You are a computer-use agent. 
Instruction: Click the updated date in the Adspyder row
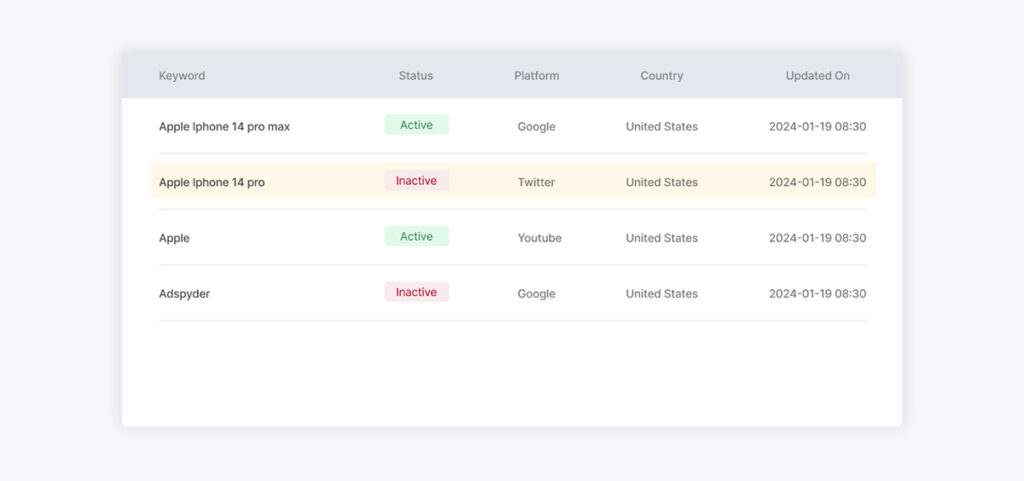(817, 294)
